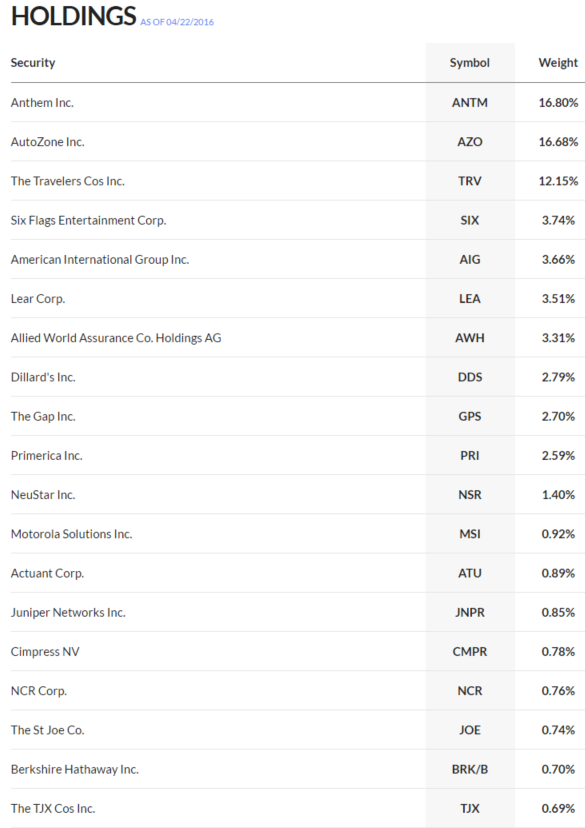Open the Anthem Inc. holding
This screenshot has width=585, height=828.
(x=42, y=102)
